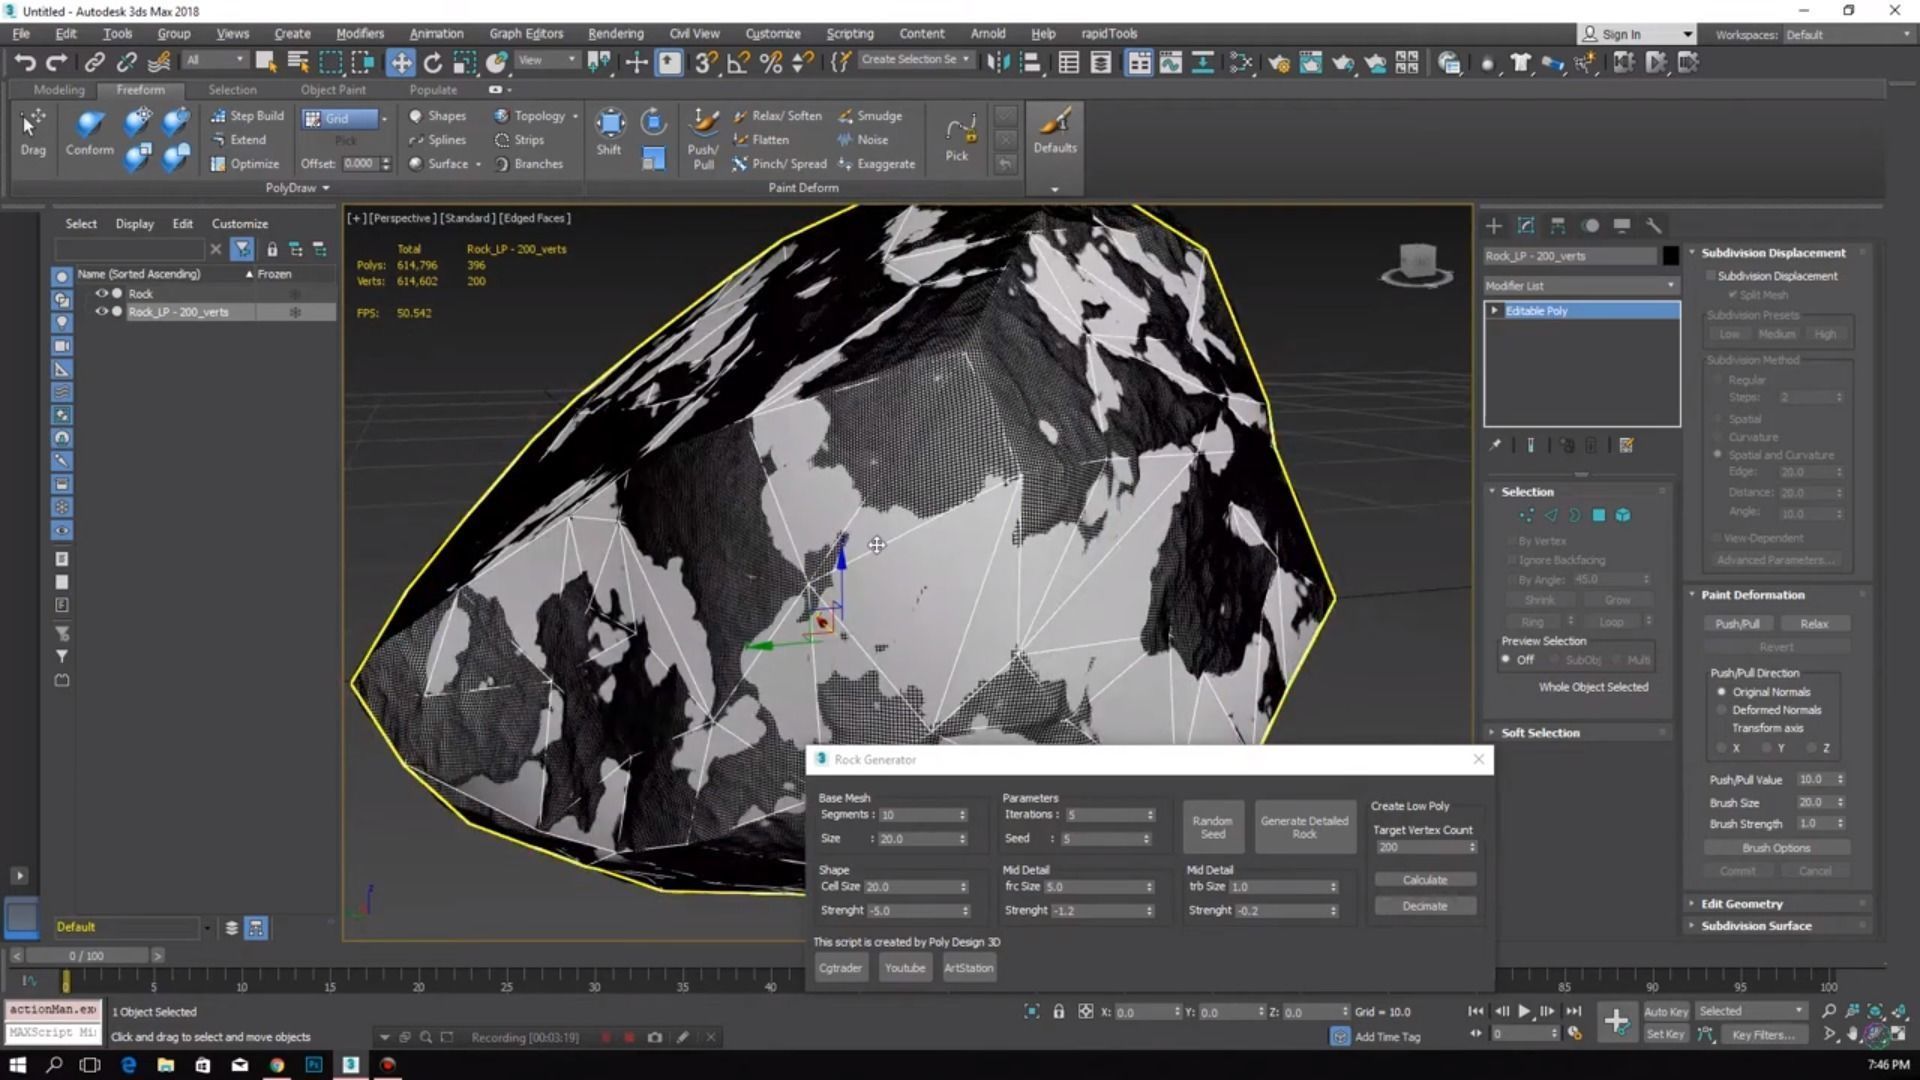Open the Modifier List dropdown
The width and height of the screenshot is (1920, 1080).
(1580, 286)
